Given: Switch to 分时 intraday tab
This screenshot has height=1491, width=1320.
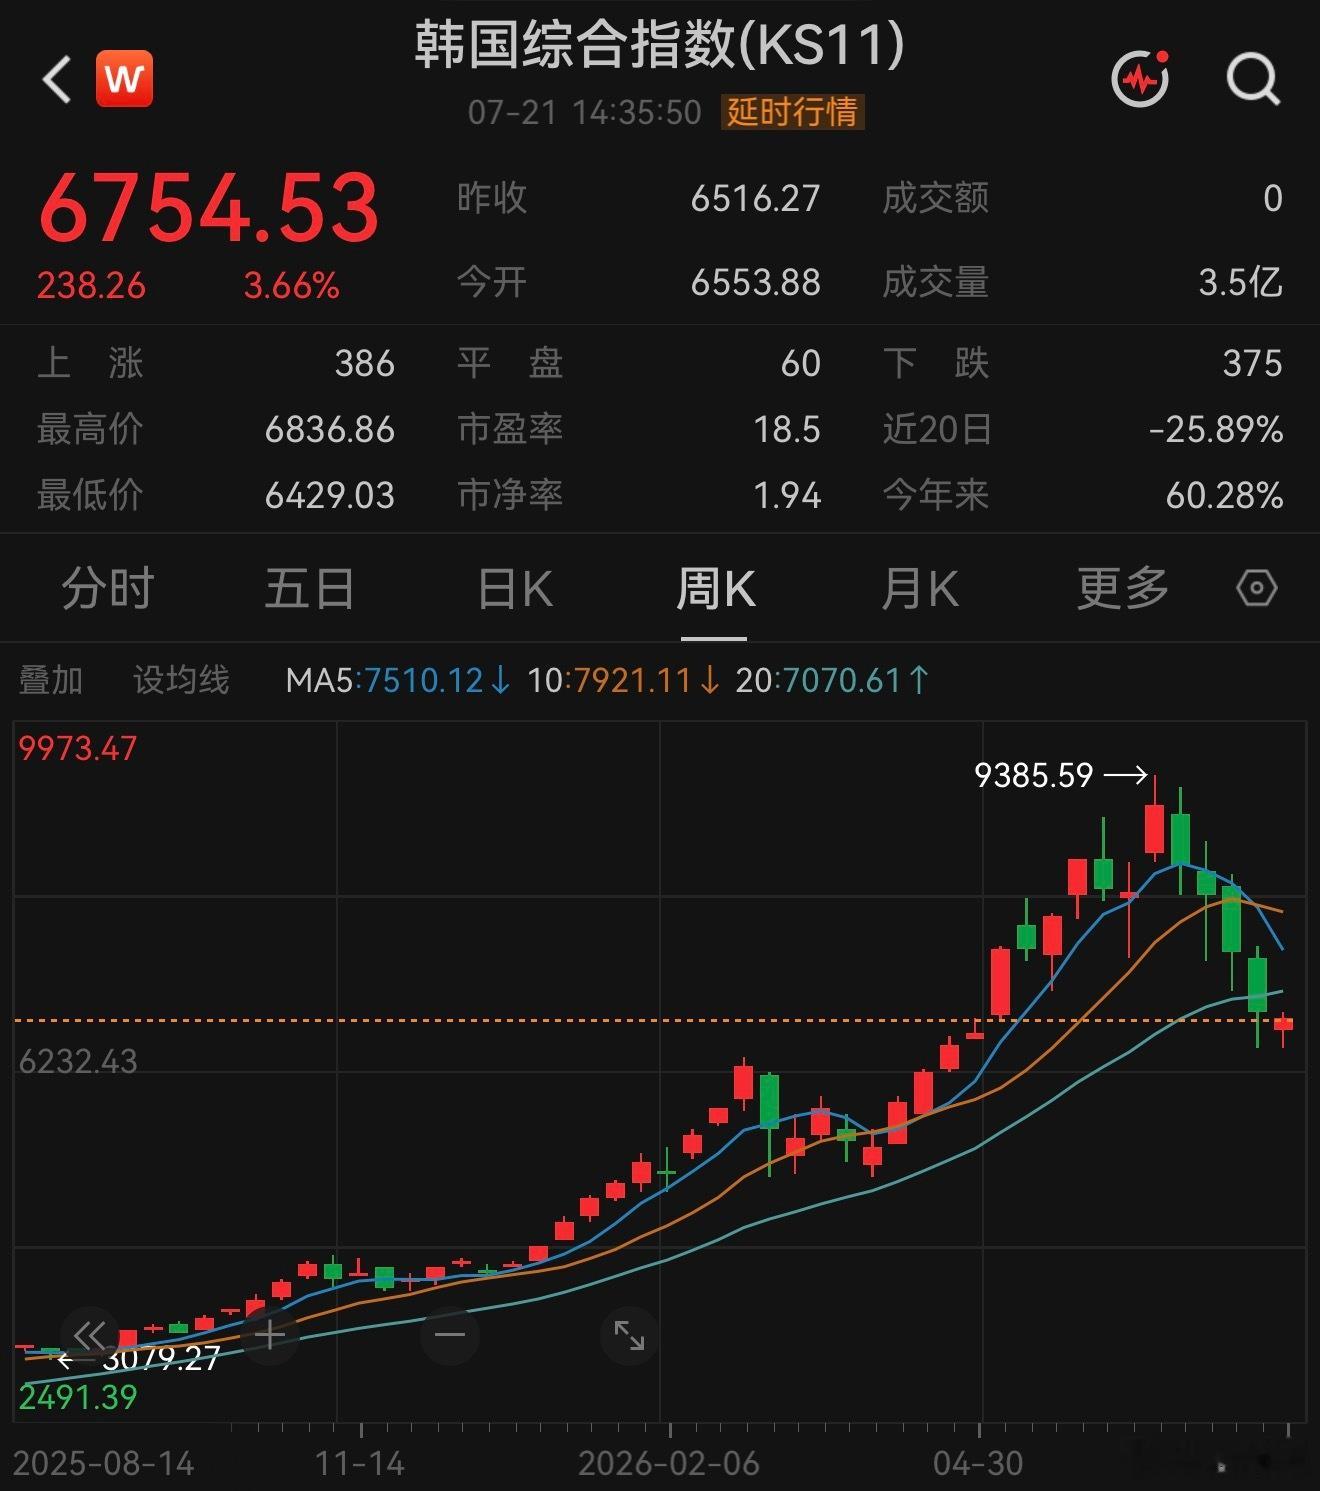Looking at the screenshot, I should (108, 588).
